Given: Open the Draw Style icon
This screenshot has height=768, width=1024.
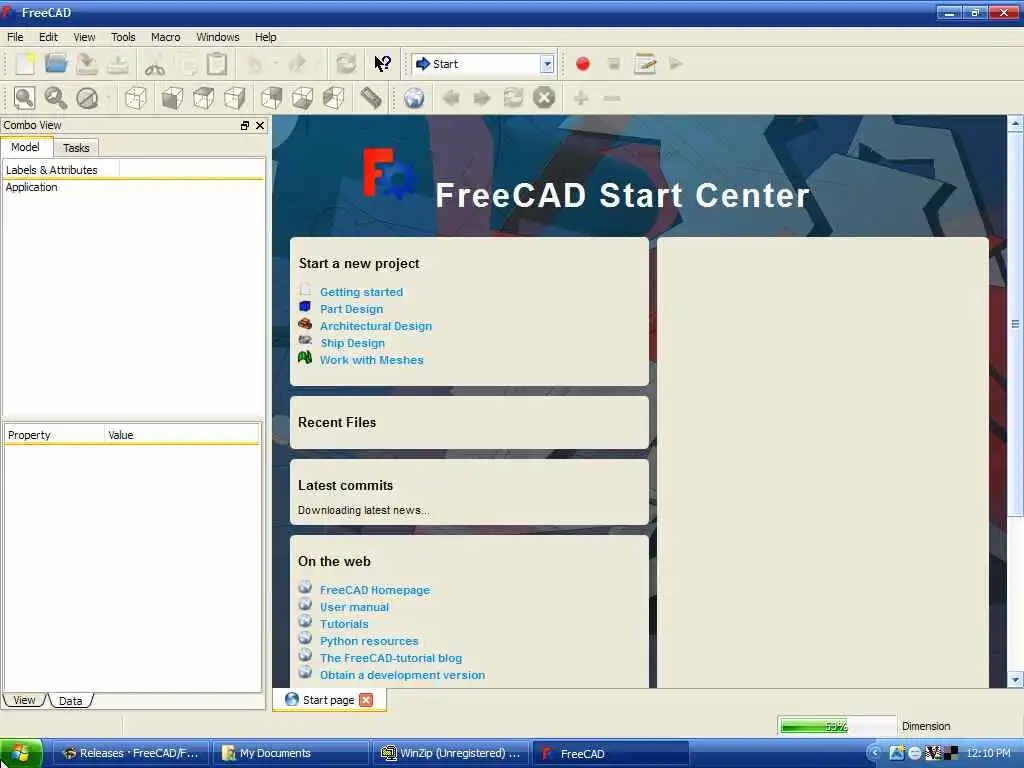Looking at the screenshot, I should tap(87, 99).
